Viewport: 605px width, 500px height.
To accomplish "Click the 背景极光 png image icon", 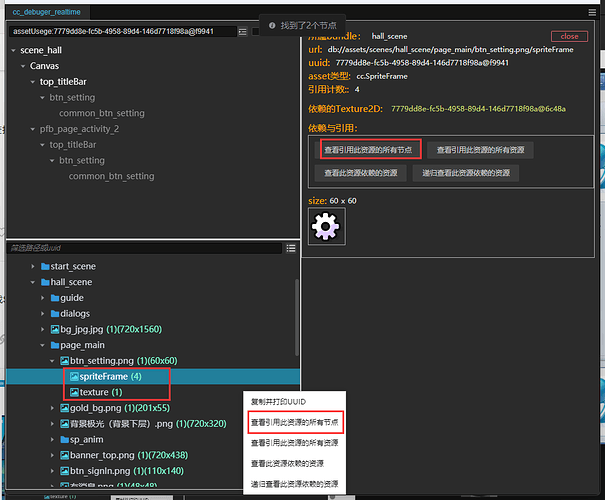I will point(64,424).
